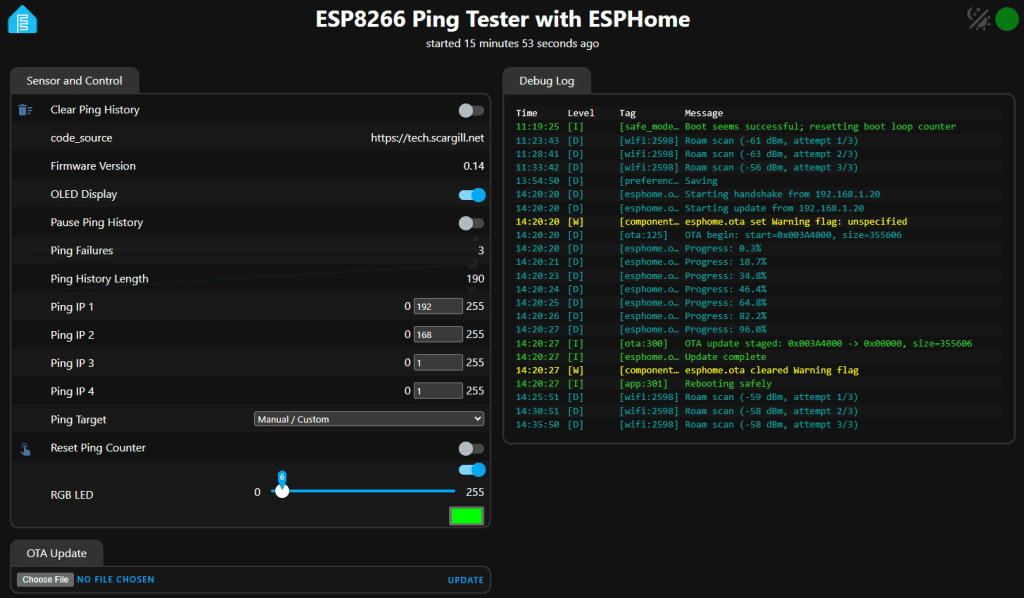
Task: Select the OTA Update tab
Action: click(x=56, y=554)
